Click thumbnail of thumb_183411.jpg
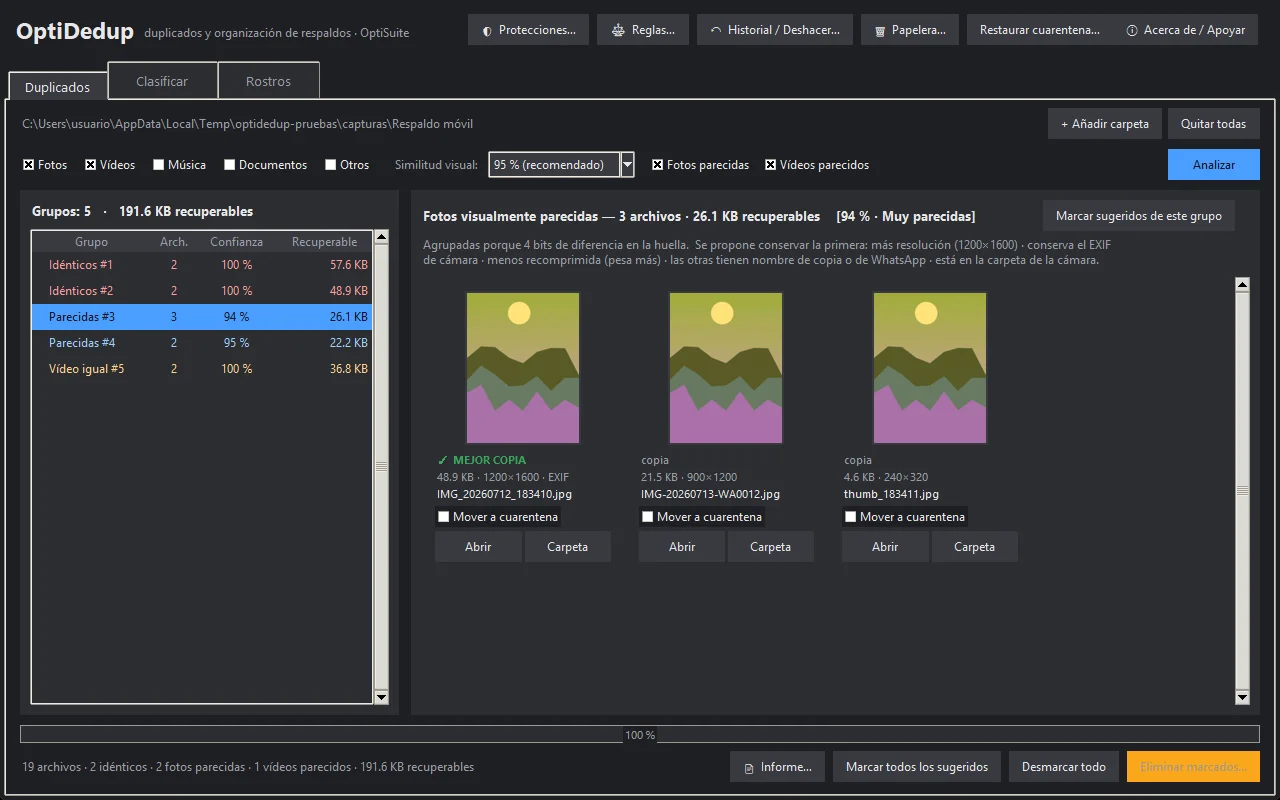 tap(930, 368)
